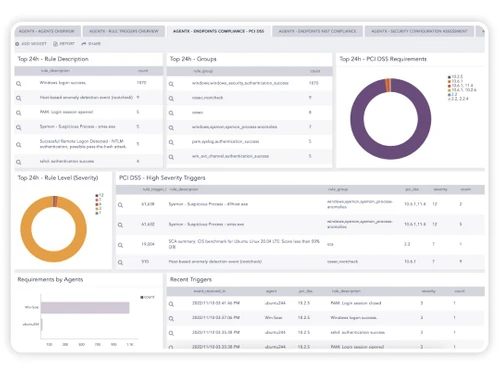Image resolution: width=500 pixels, height=375 pixels.
Task: Click the 'Requirements by Agents' widget title
Action: click(50, 279)
